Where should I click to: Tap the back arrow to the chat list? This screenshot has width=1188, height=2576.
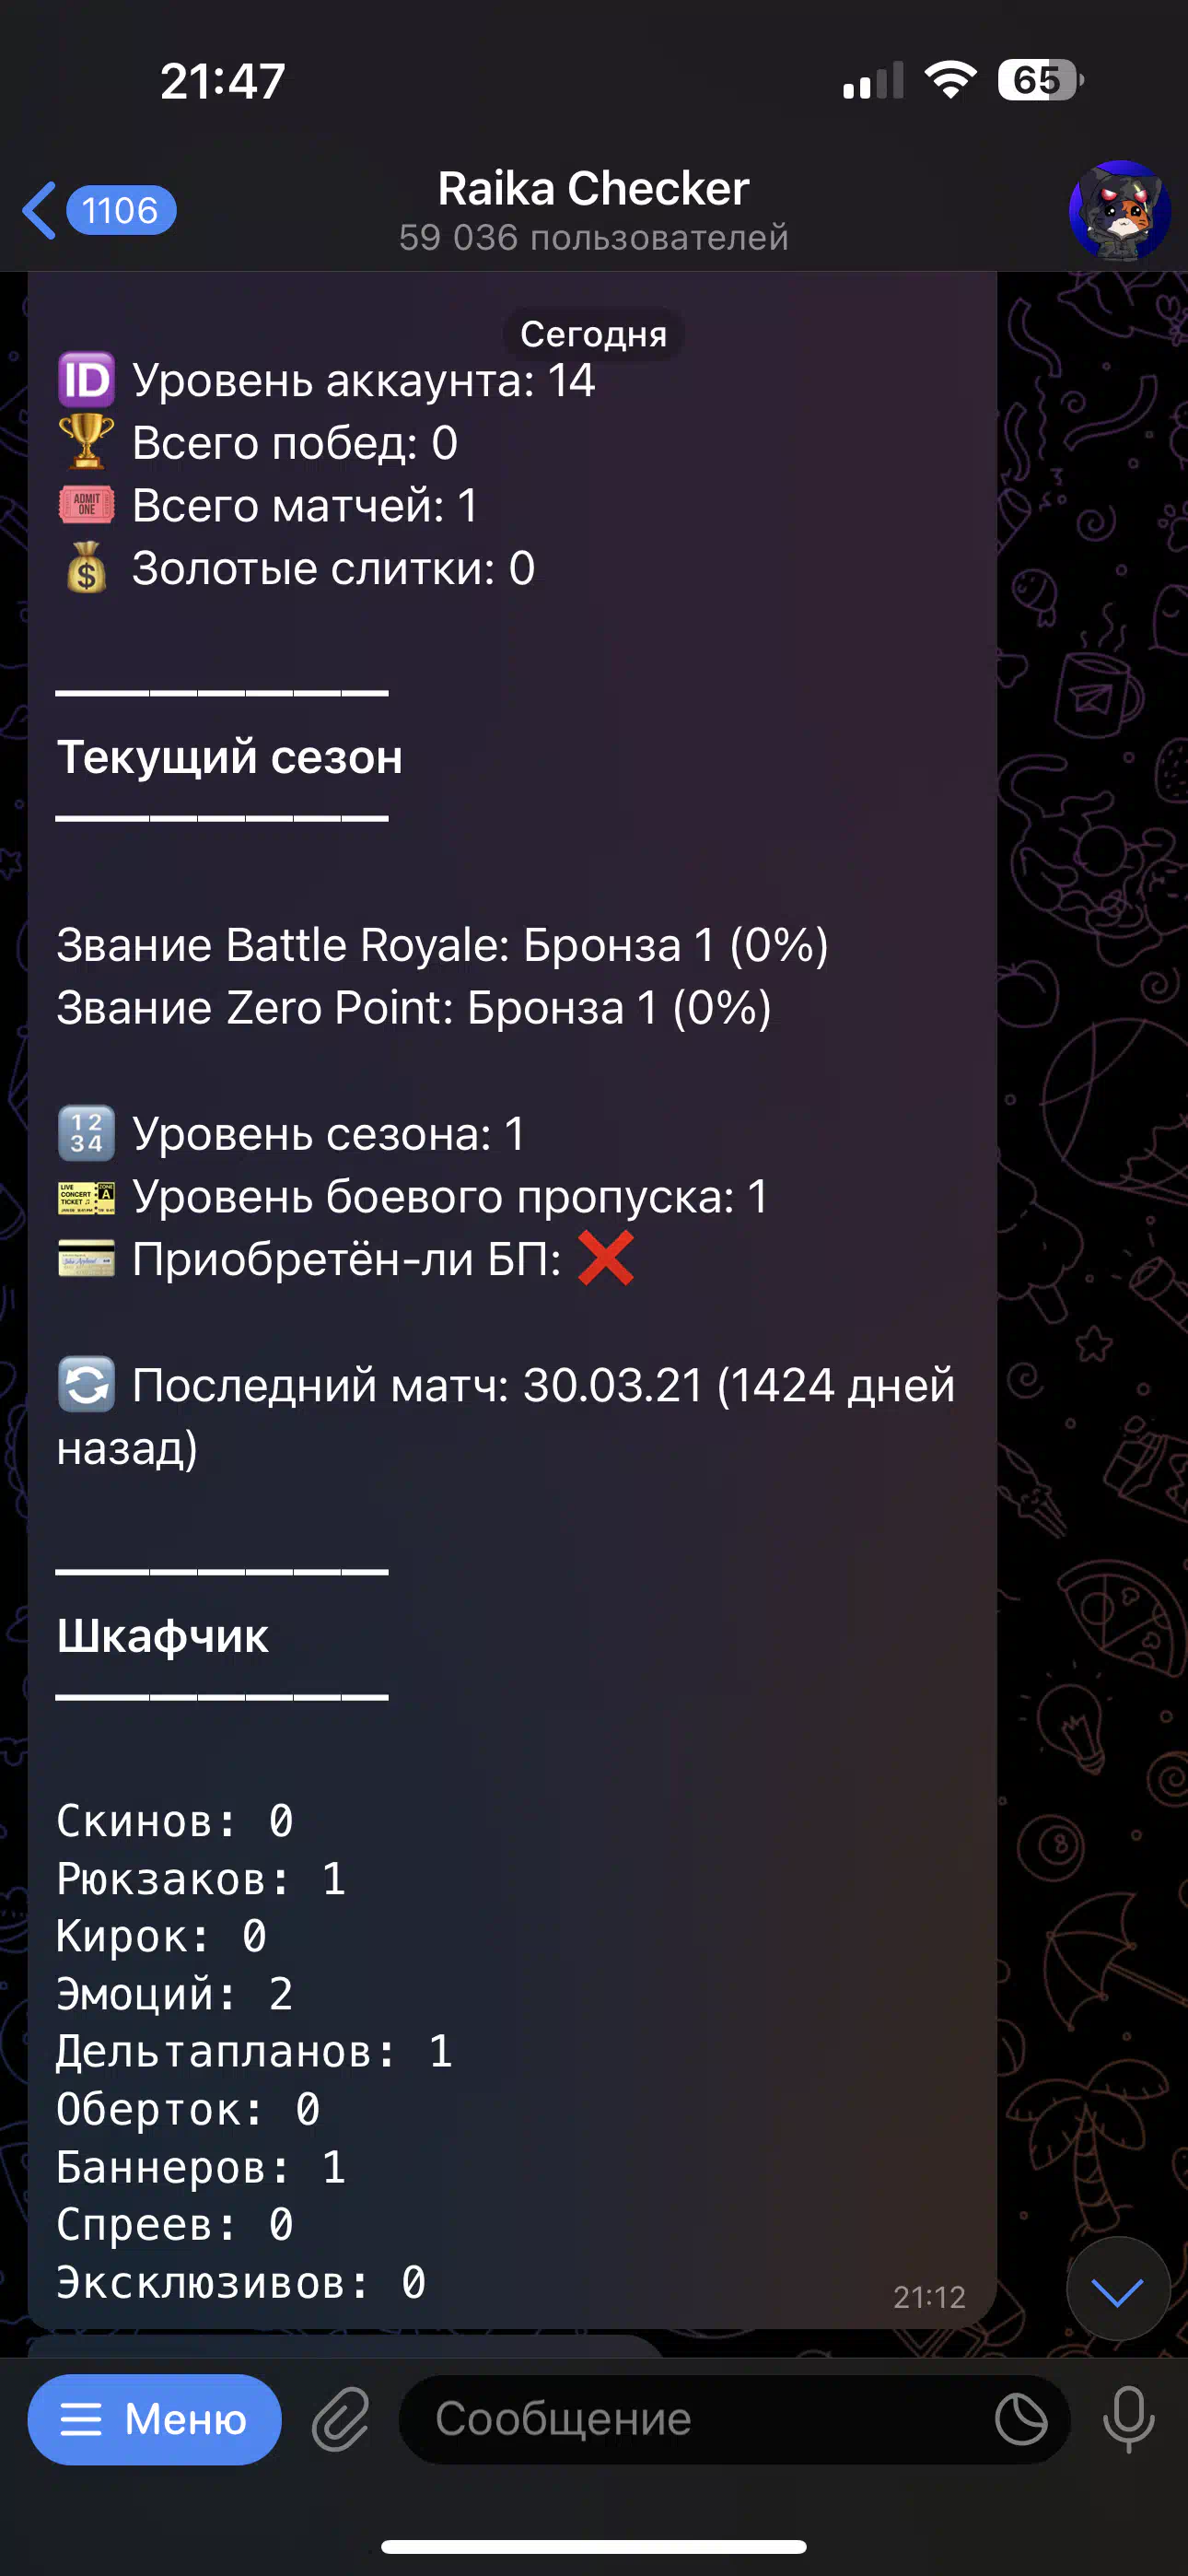[40, 211]
